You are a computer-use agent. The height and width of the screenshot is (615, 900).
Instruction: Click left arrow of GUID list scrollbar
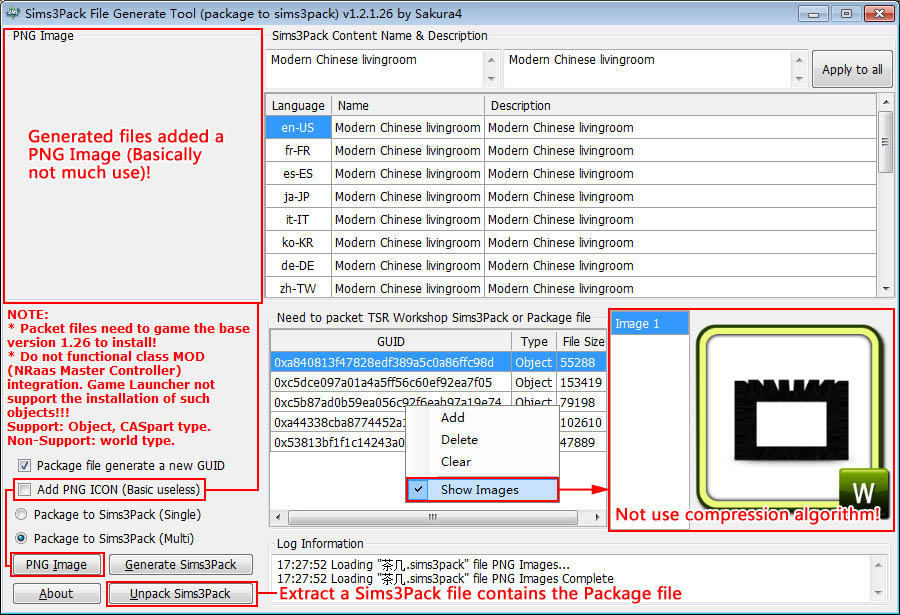pyautogui.click(x=278, y=517)
